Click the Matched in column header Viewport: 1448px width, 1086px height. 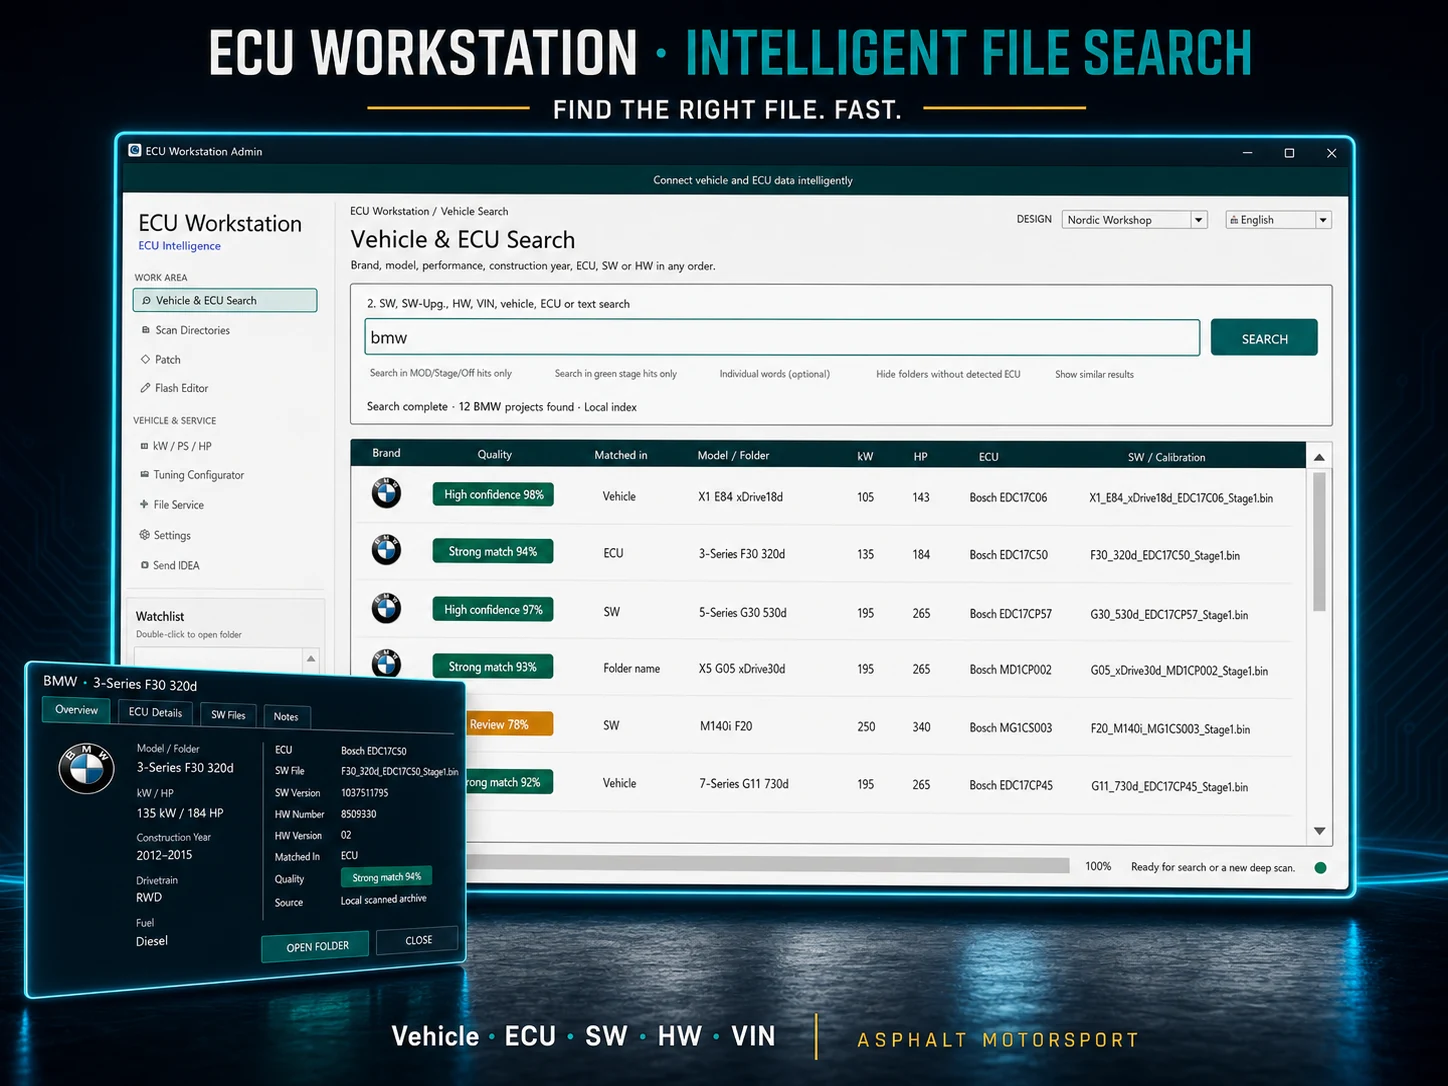pyautogui.click(x=621, y=455)
